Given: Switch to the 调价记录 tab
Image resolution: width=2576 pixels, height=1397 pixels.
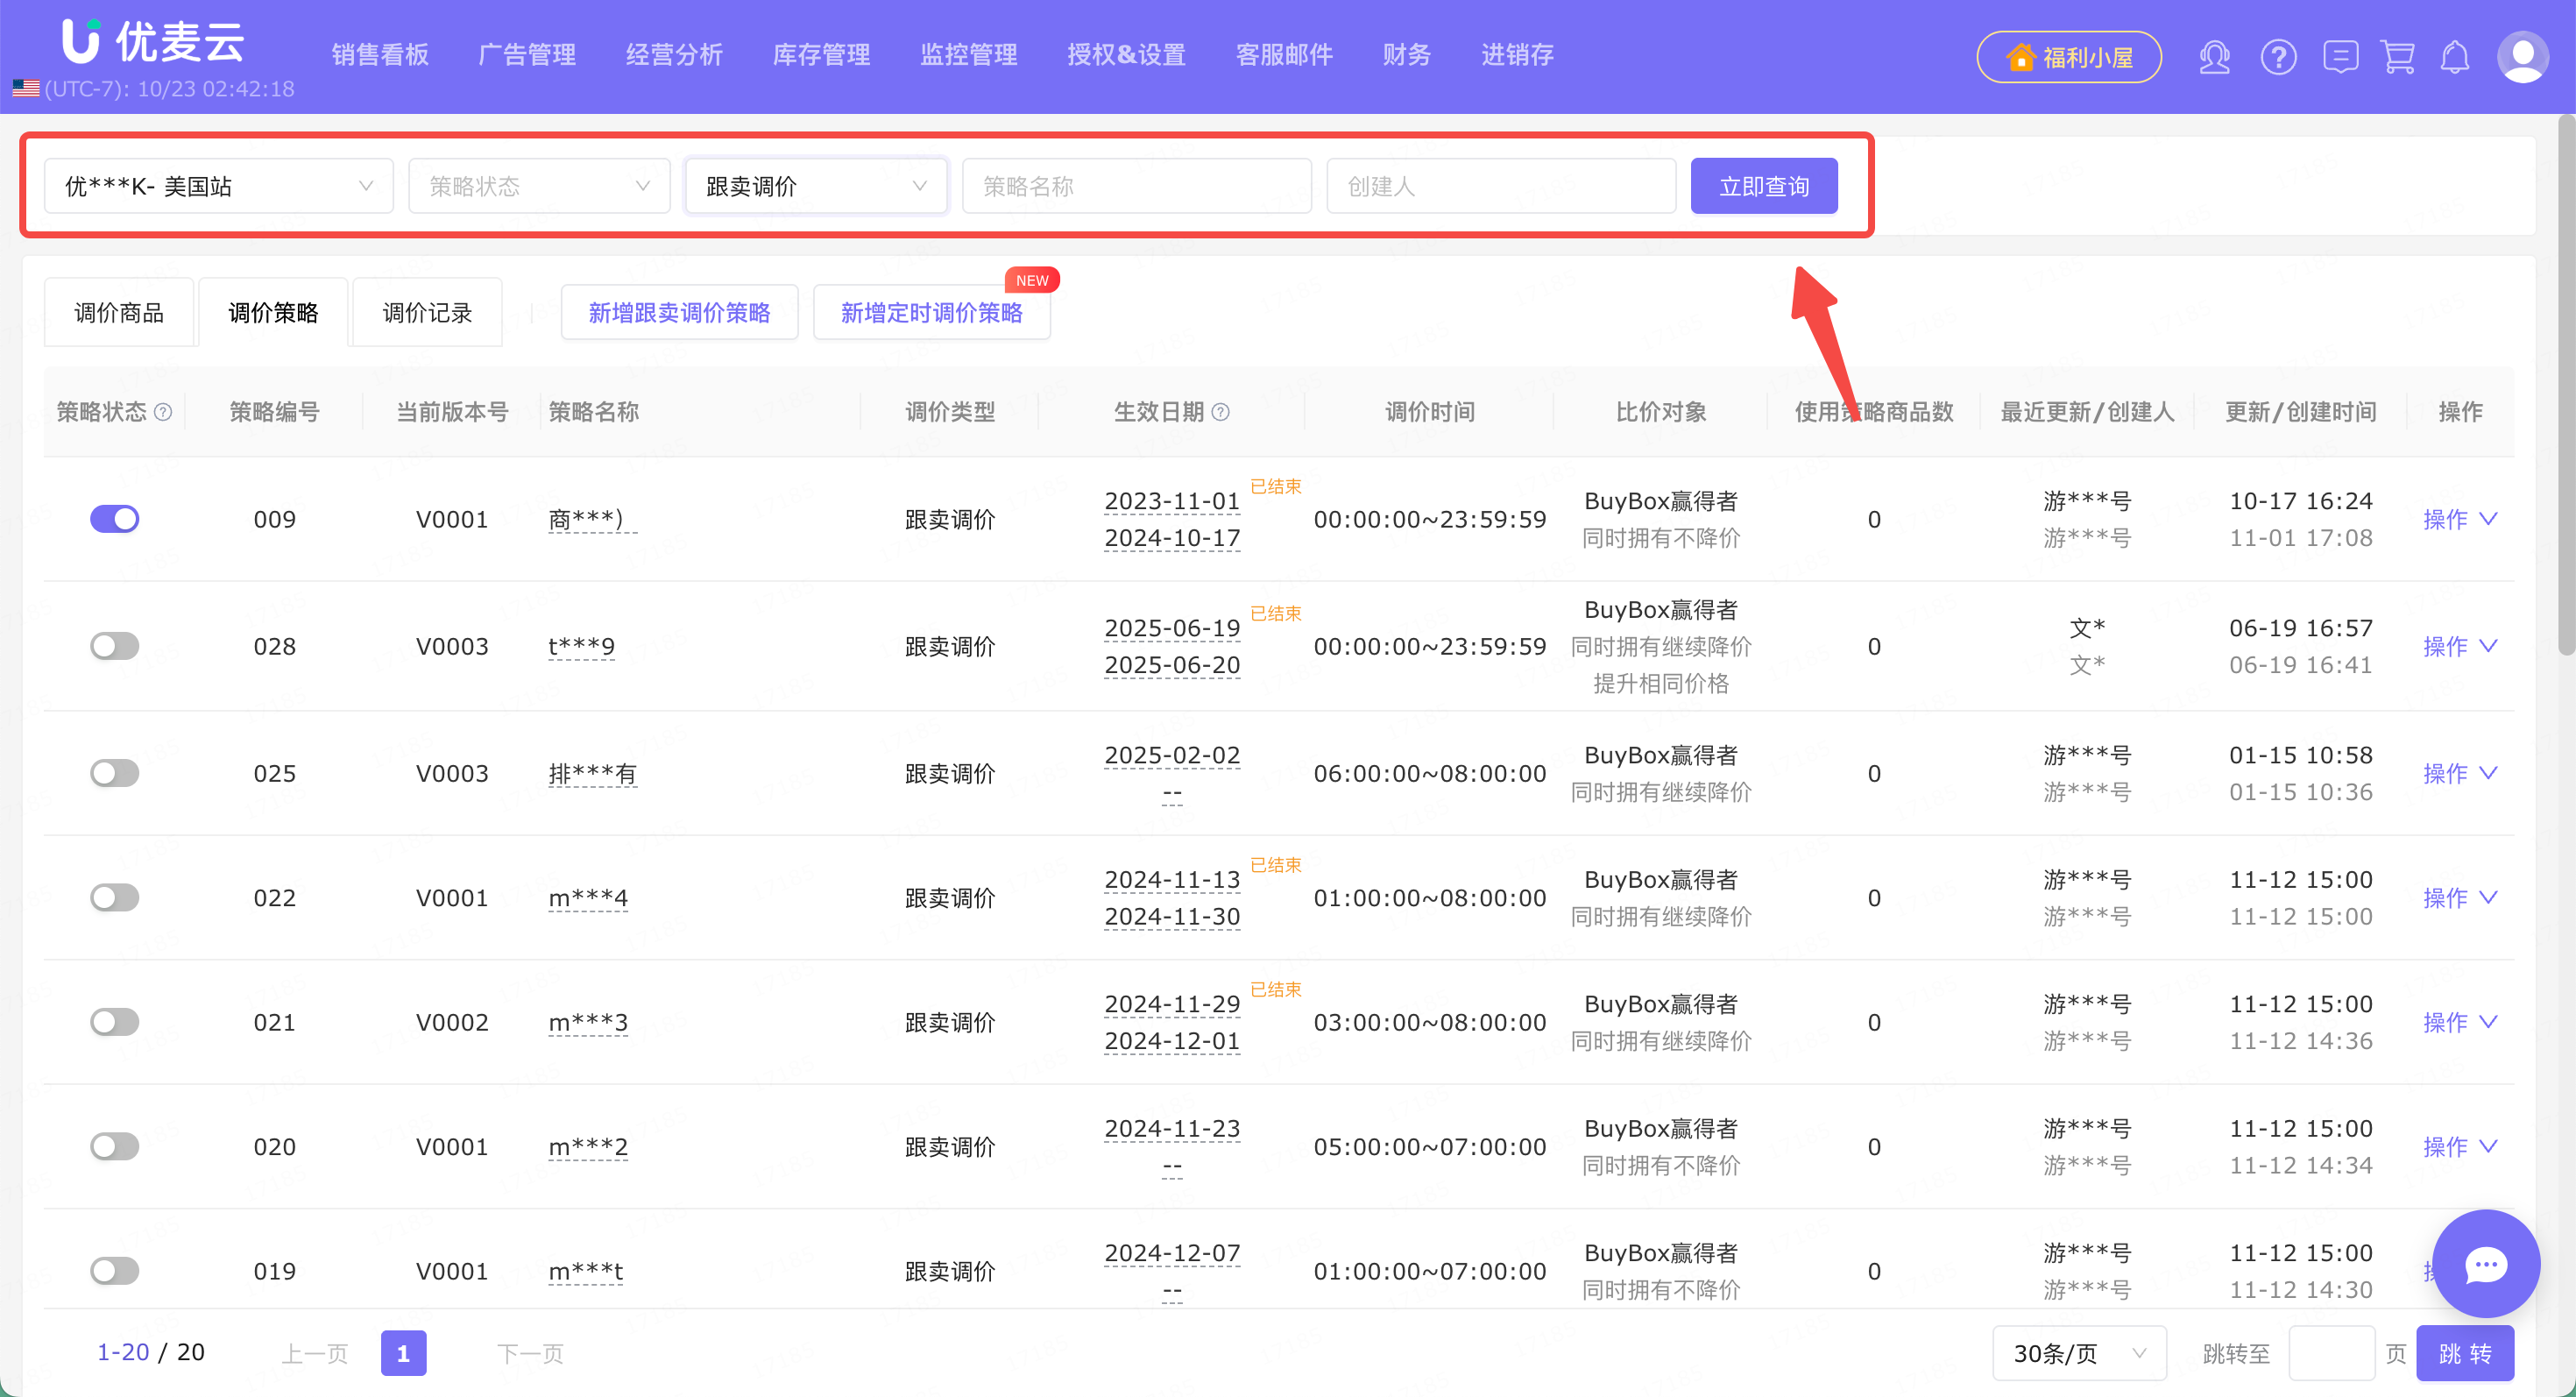Looking at the screenshot, I should [427, 313].
